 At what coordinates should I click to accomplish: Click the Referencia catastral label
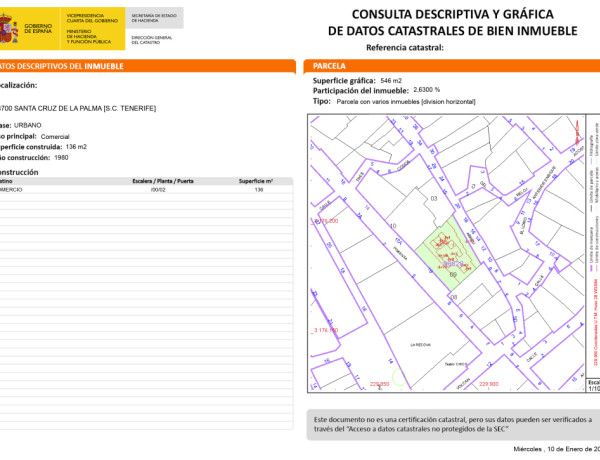[x=404, y=48]
